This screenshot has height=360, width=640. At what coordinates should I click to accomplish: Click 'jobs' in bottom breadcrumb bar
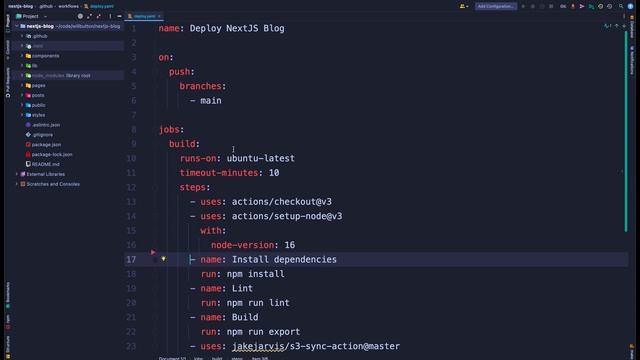click(x=198, y=358)
